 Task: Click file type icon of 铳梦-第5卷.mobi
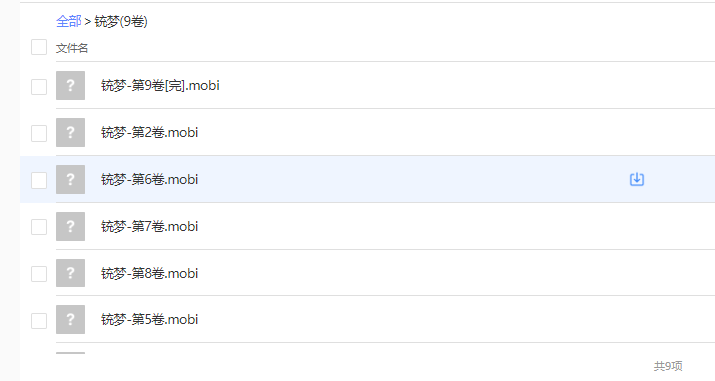pos(70,319)
